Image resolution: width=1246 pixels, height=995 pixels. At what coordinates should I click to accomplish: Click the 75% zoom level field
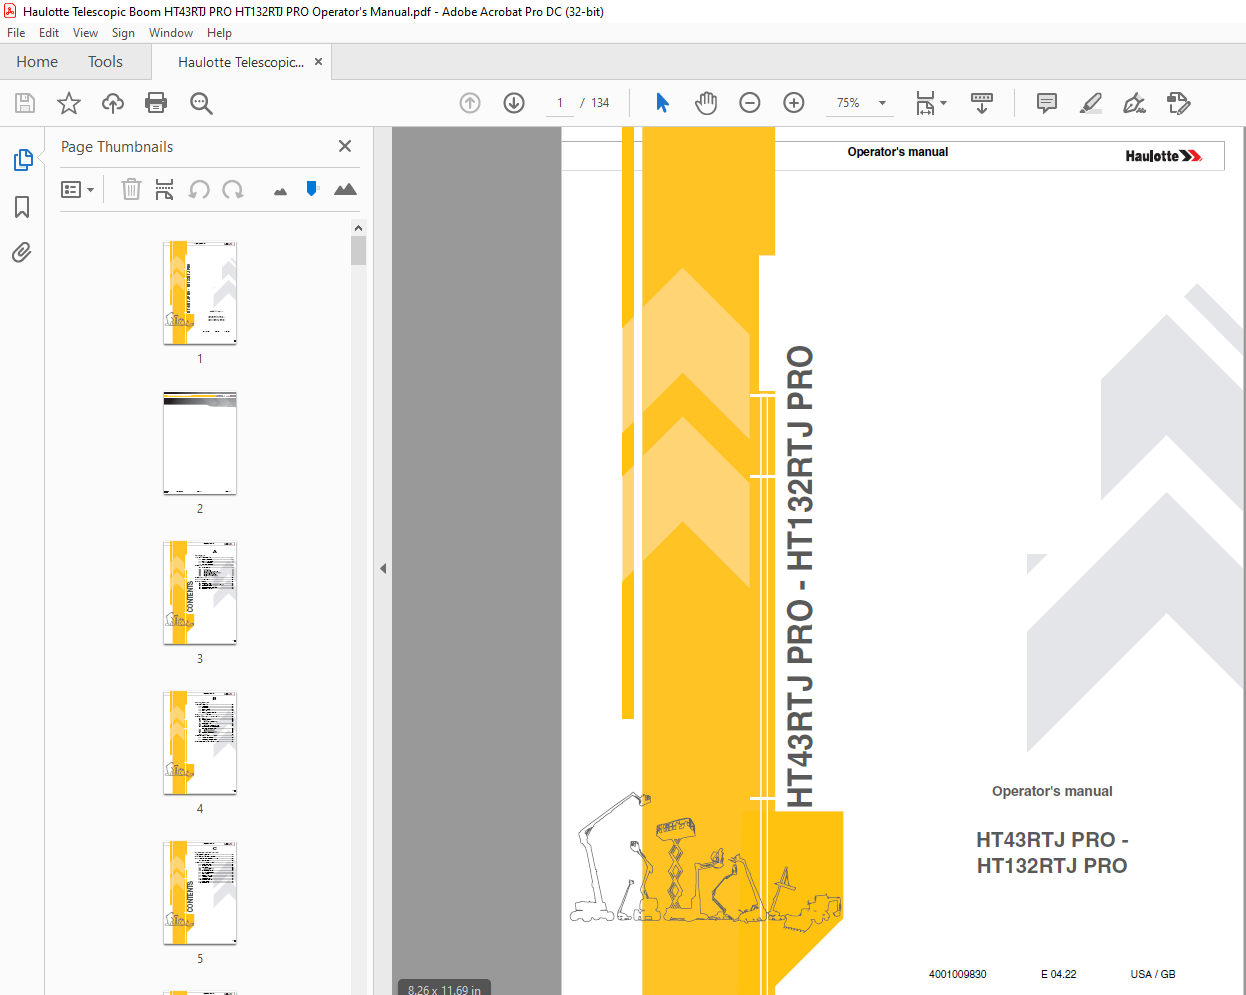pyautogui.click(x=848, y=103)
